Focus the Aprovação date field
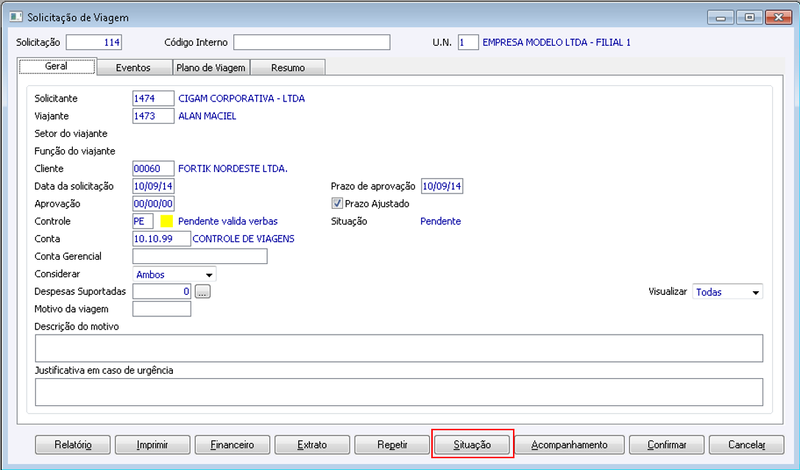 click(x=153, y=204)
